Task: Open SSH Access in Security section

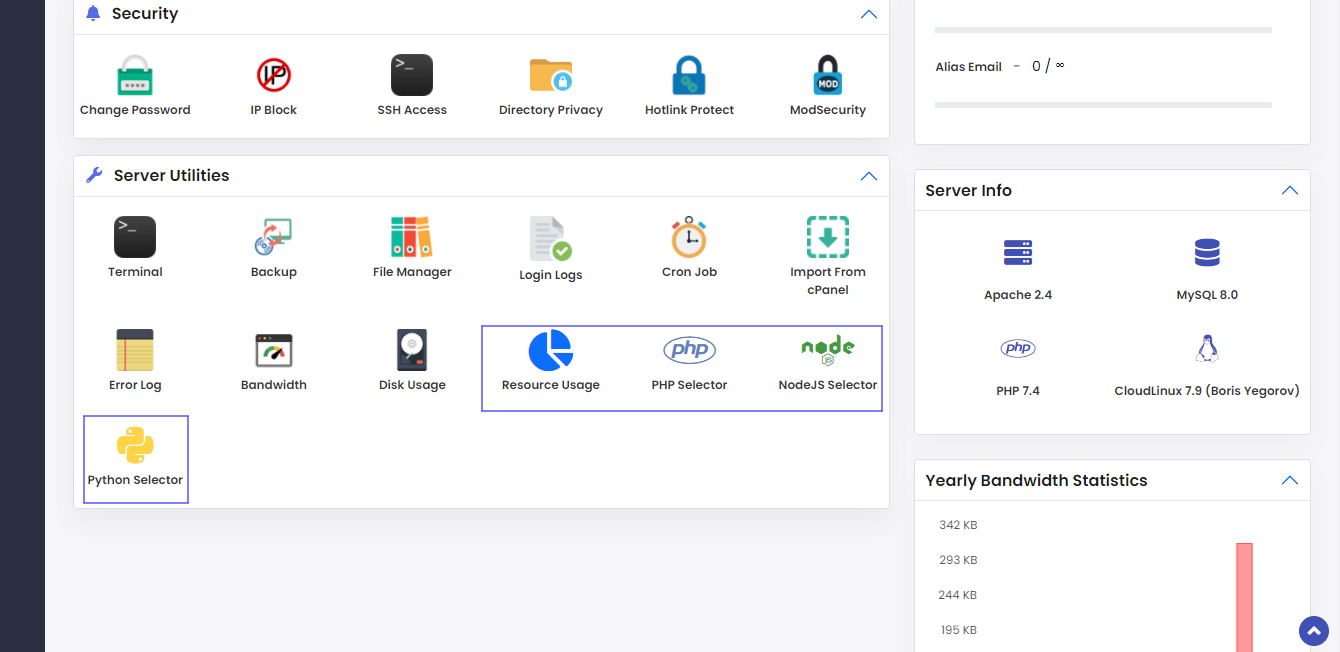Action: [x=411, y=76]
